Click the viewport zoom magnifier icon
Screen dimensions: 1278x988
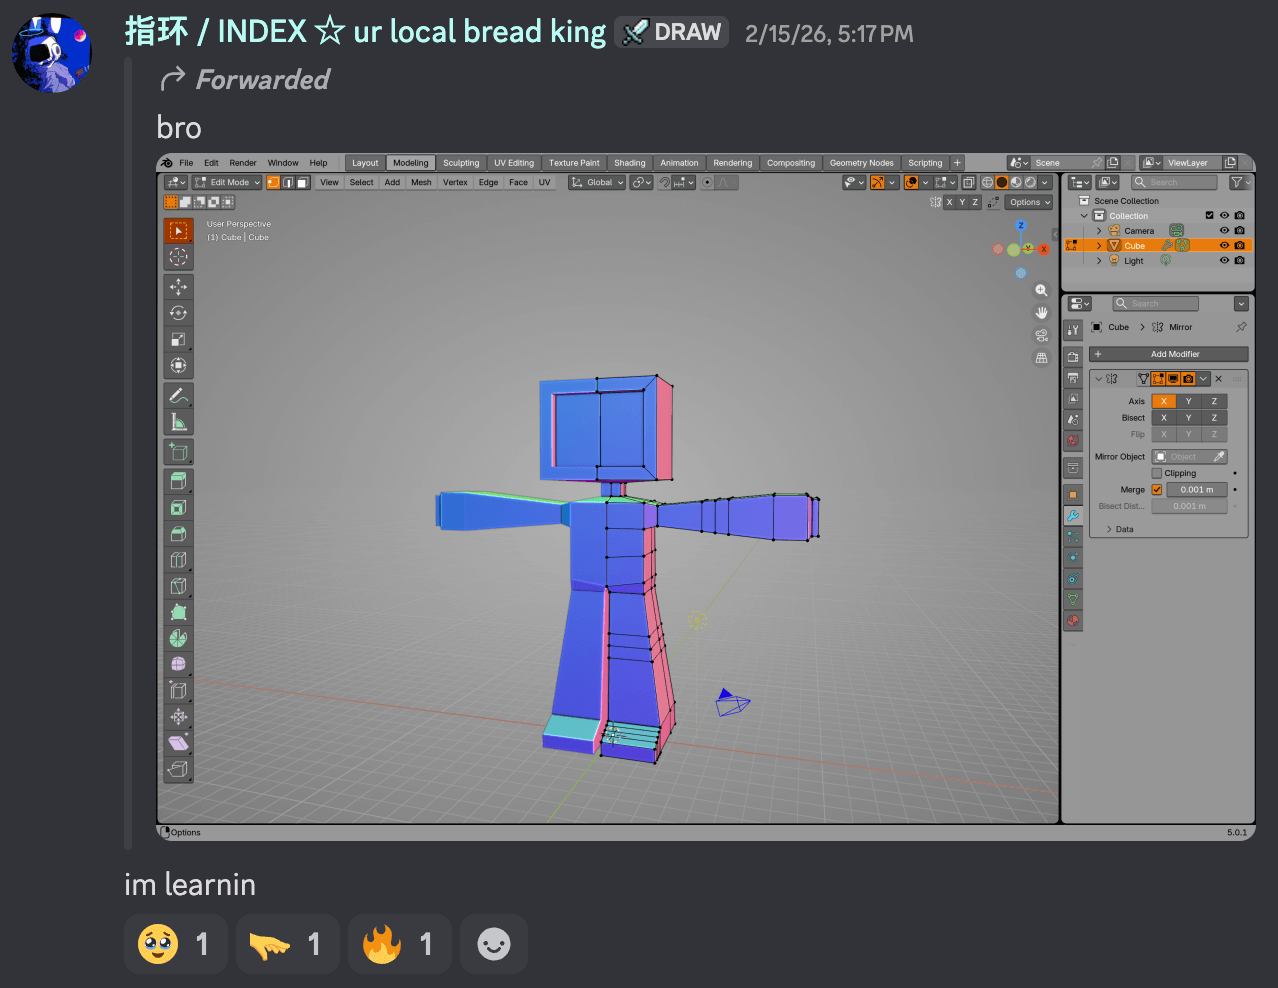tap(1041, 290)
